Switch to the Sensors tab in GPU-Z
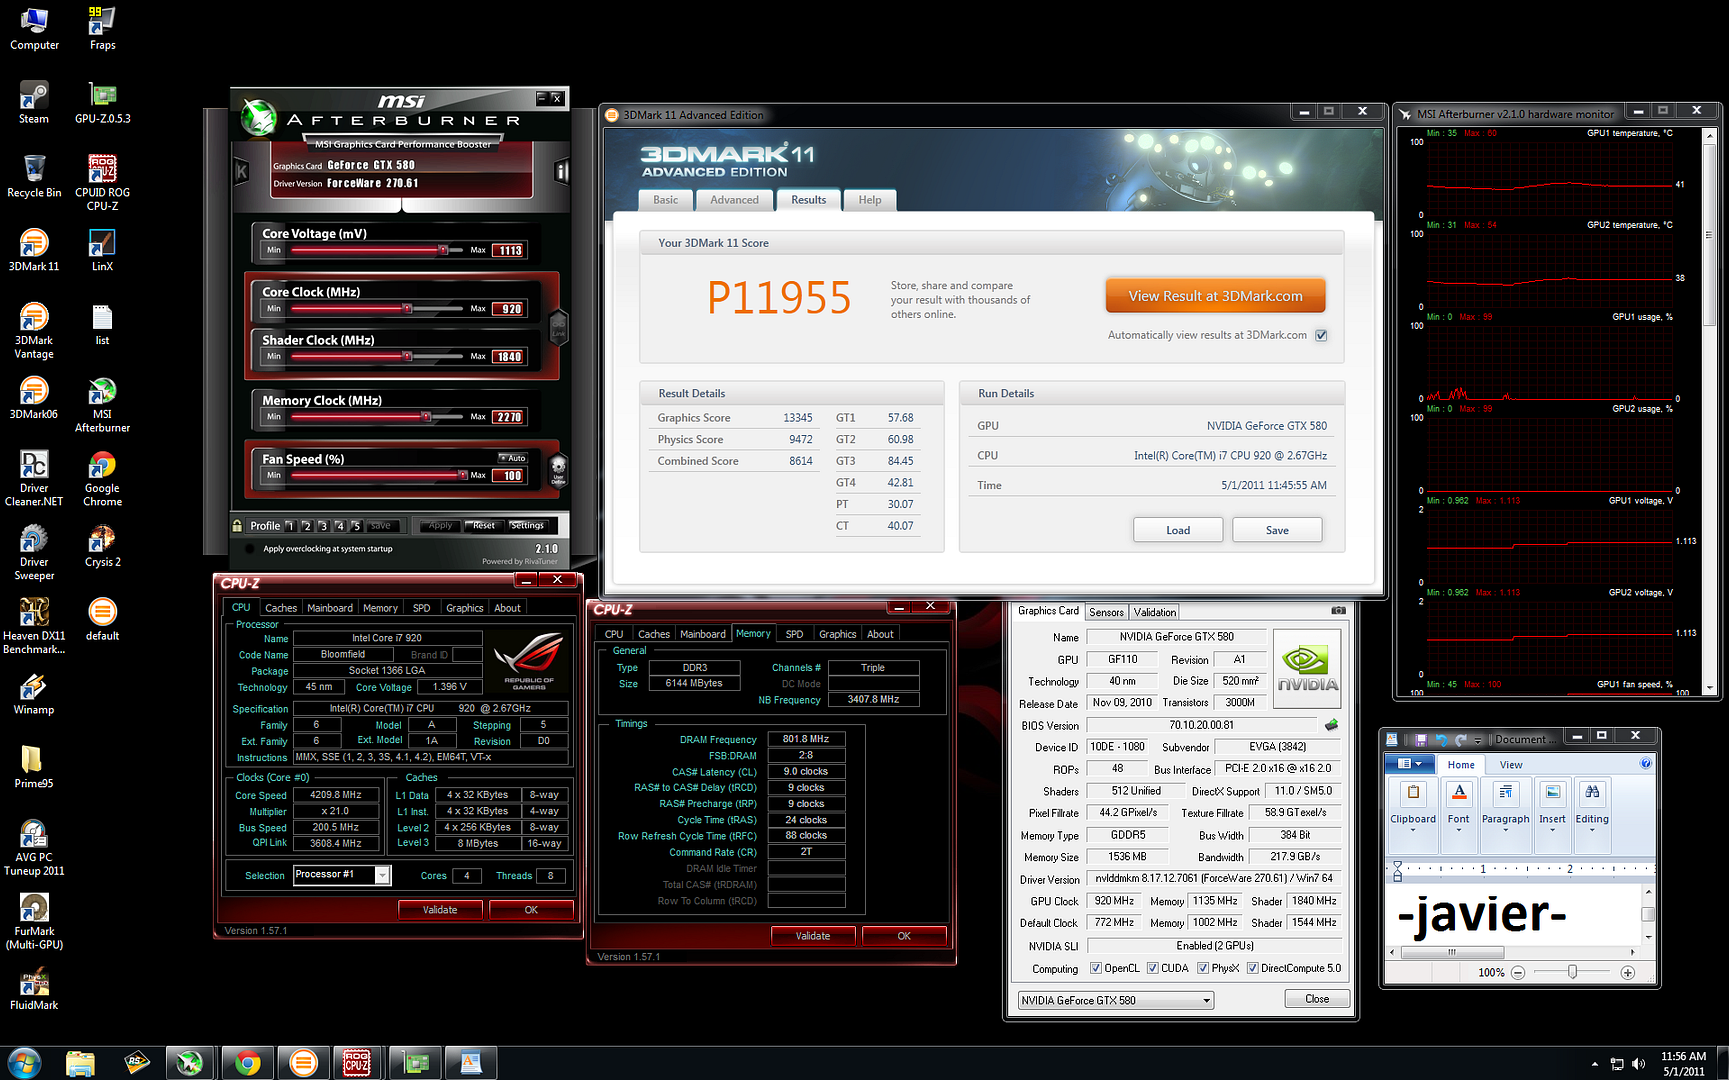The height and width of the screenshot is (1080, 1729). [1106, 612]
